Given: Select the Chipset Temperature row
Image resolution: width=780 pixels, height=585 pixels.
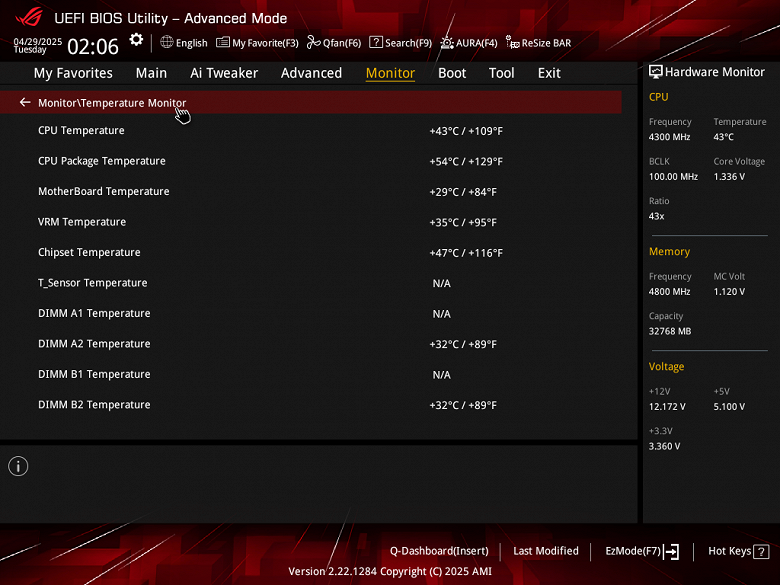Looking at the screenshot, I should [x=310, y=252].
